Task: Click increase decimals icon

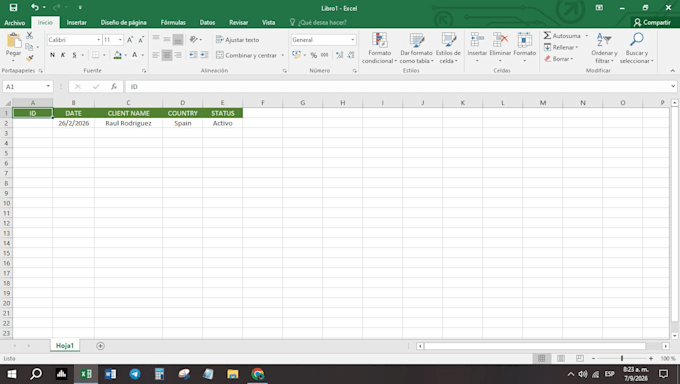Action: [340, 55]
